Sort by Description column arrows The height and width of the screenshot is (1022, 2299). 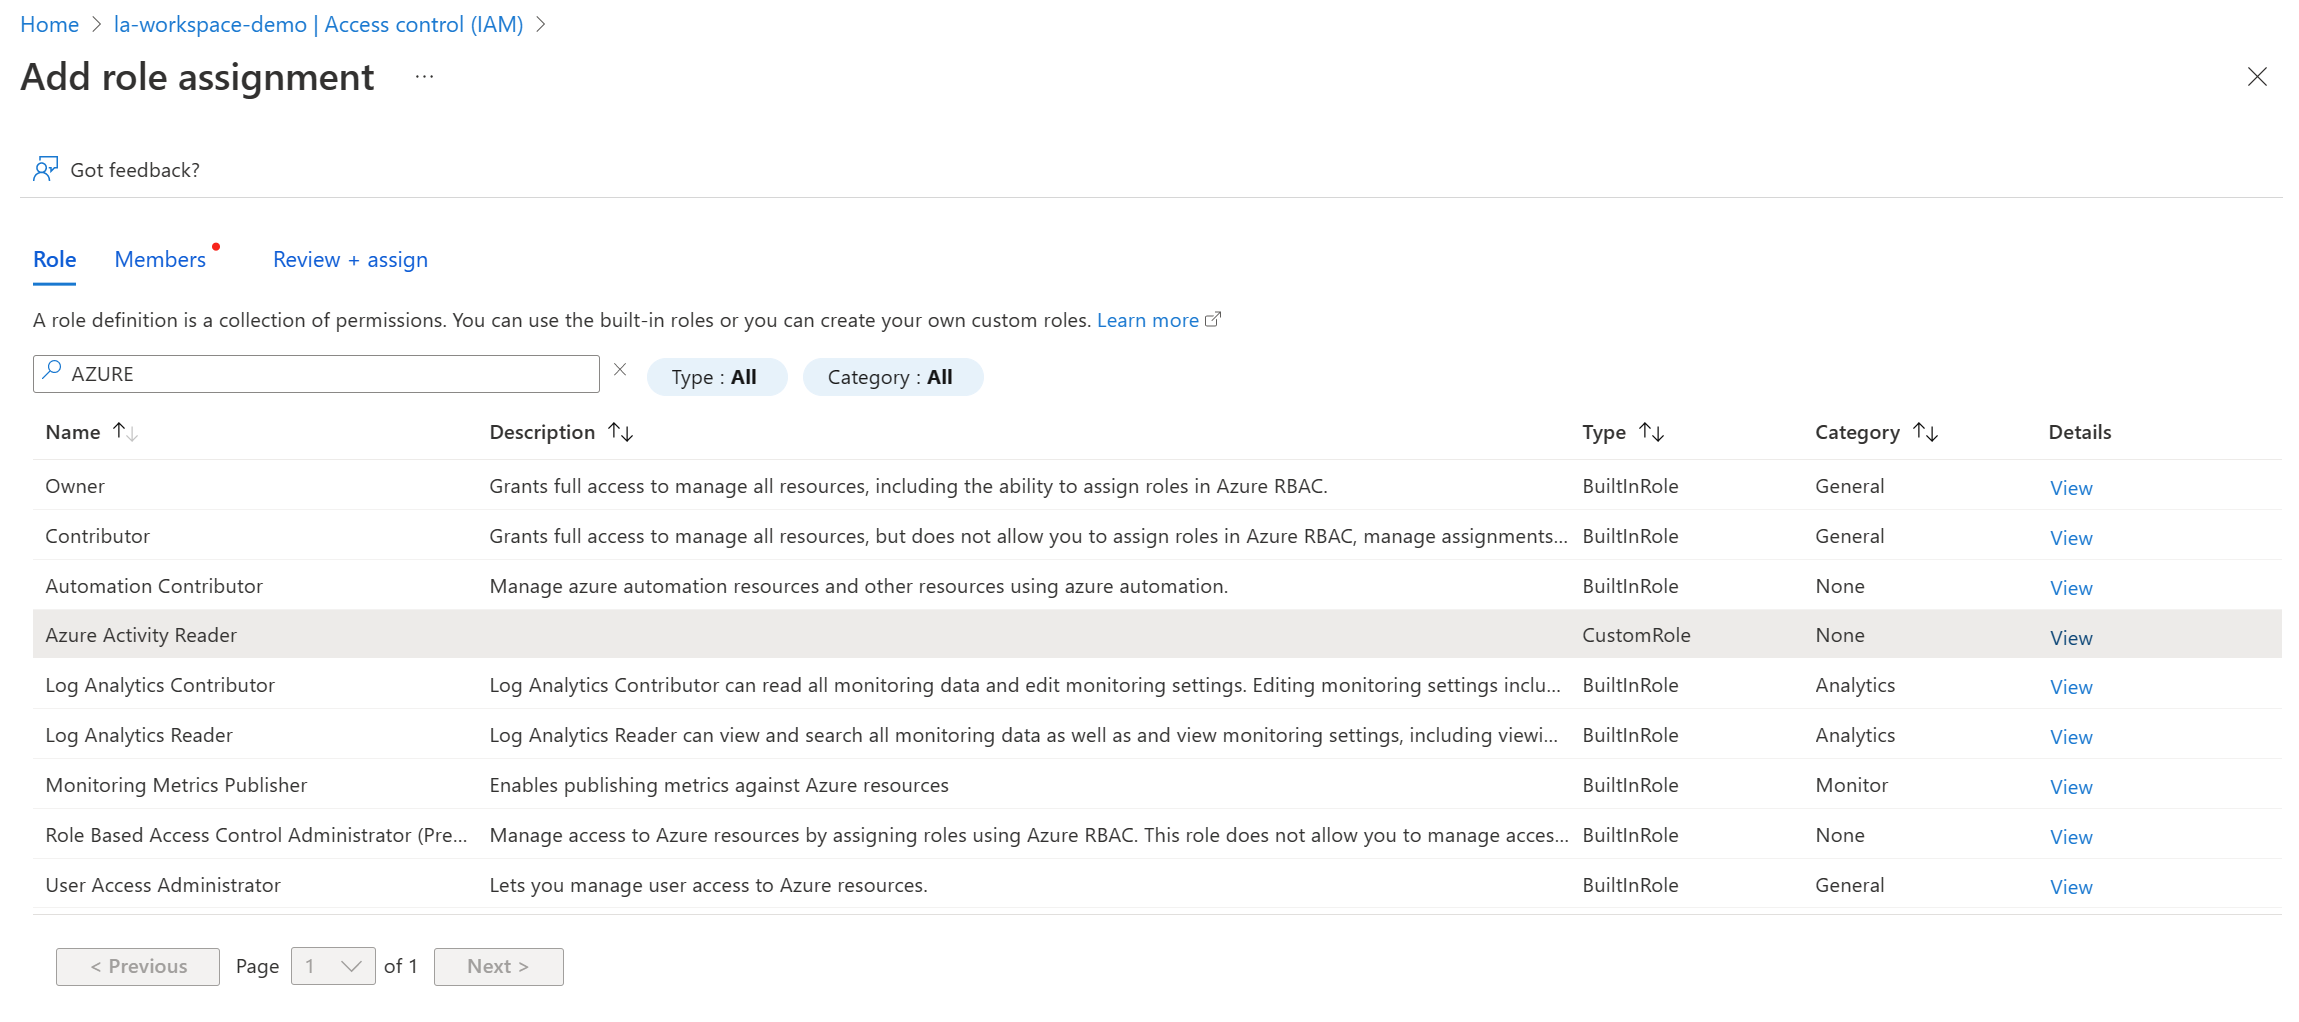[621, 432]
